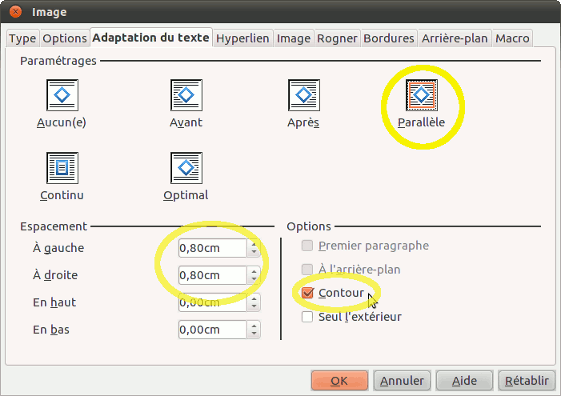Choose the Continu wrap icon
The width and height of the screenshot is (561, 396).
point(62,168)
